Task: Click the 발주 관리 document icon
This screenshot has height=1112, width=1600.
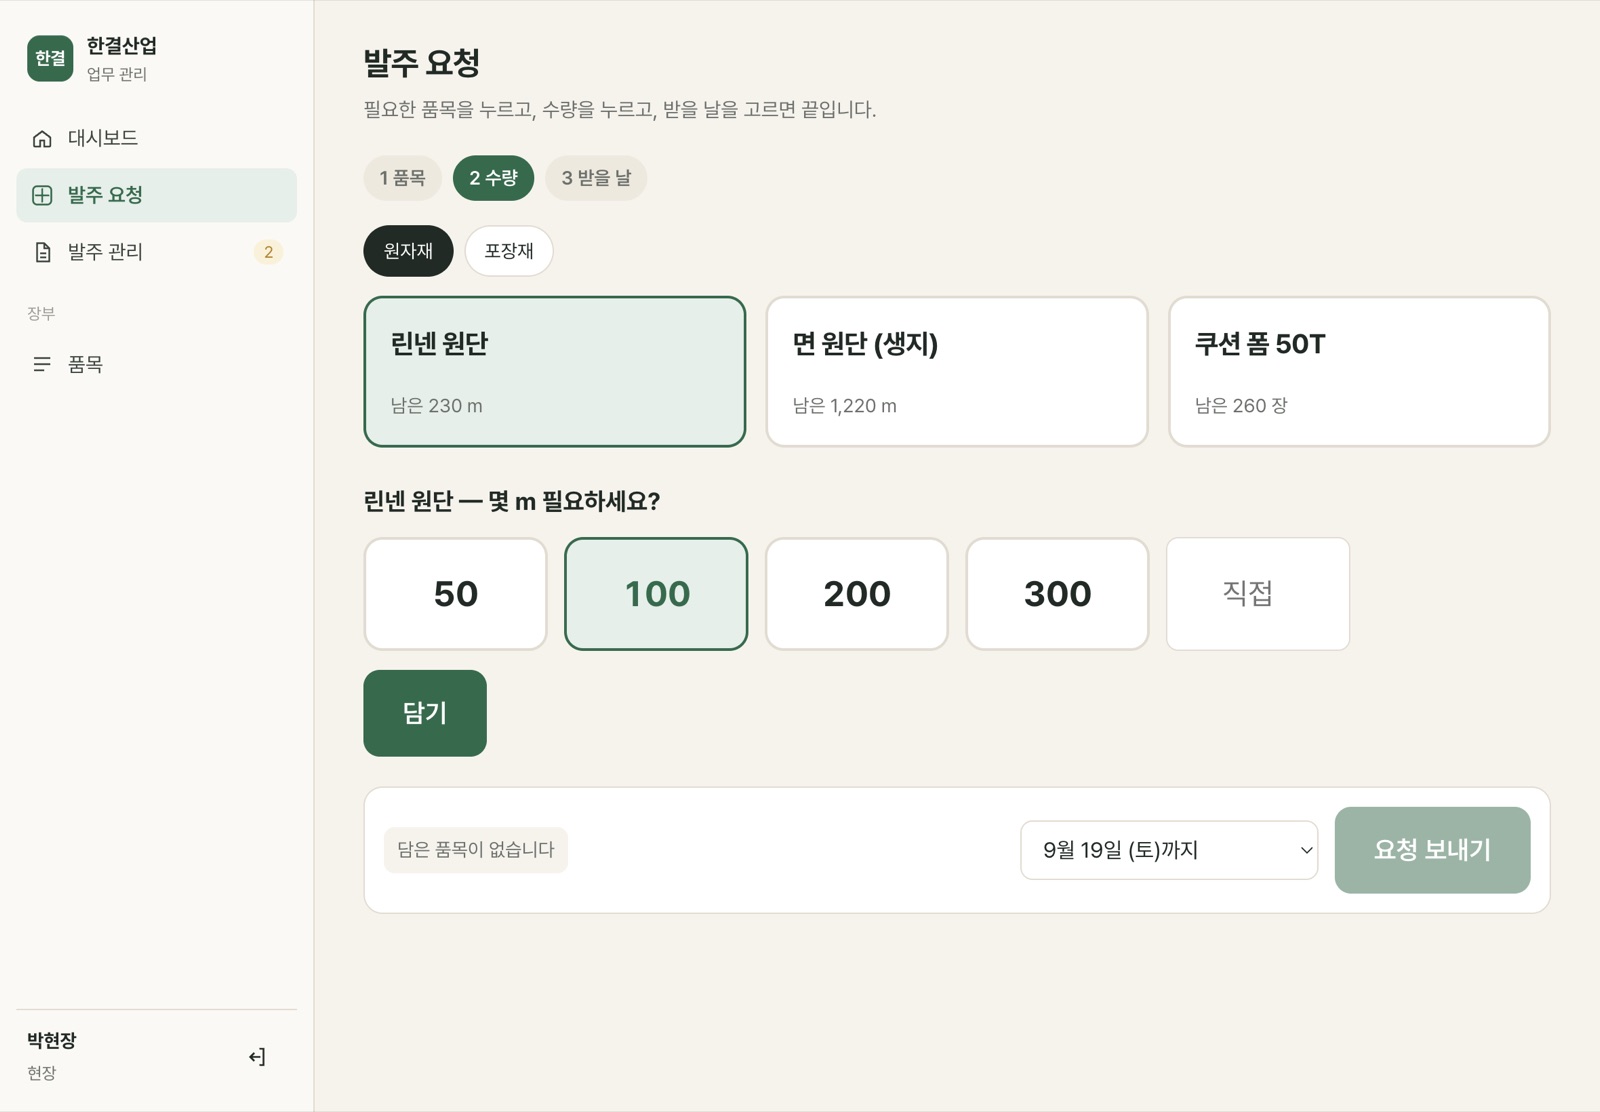Action: point(42,252)
